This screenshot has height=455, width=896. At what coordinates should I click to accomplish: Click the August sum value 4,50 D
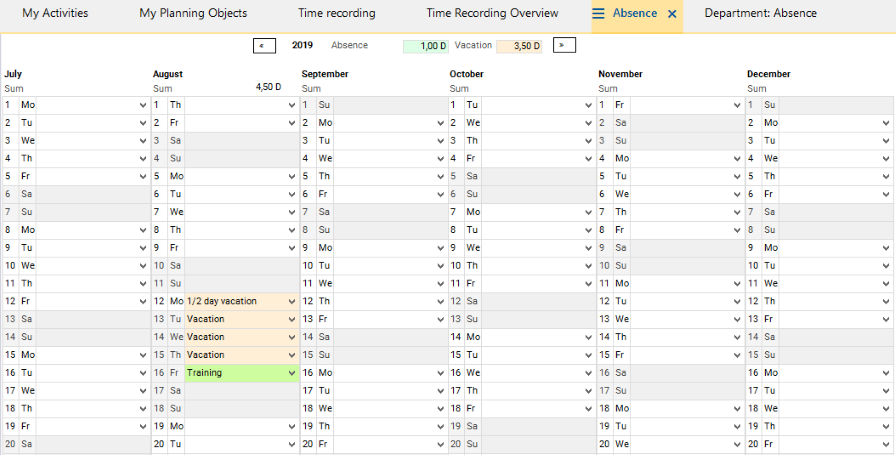pyautogui.click(x=269, y=87)
